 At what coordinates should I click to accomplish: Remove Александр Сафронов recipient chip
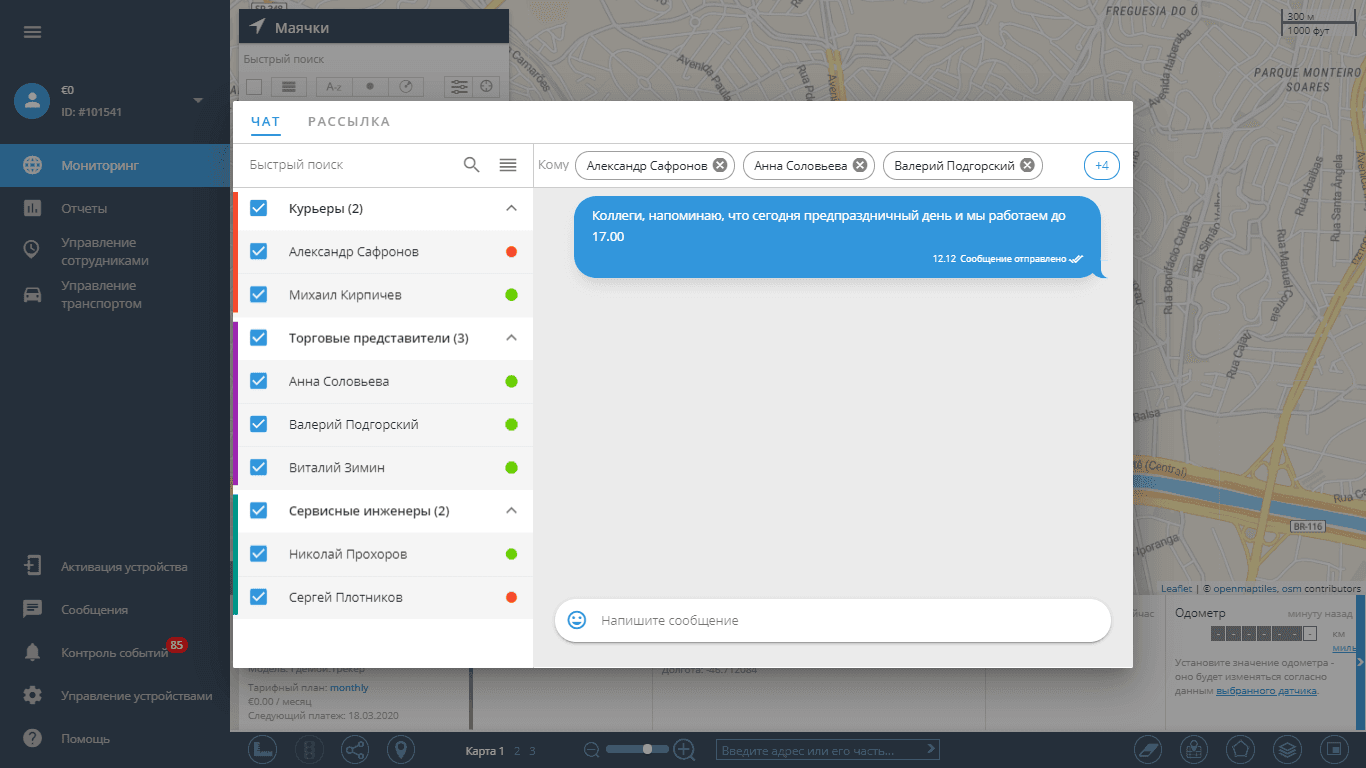click(720, 165)
